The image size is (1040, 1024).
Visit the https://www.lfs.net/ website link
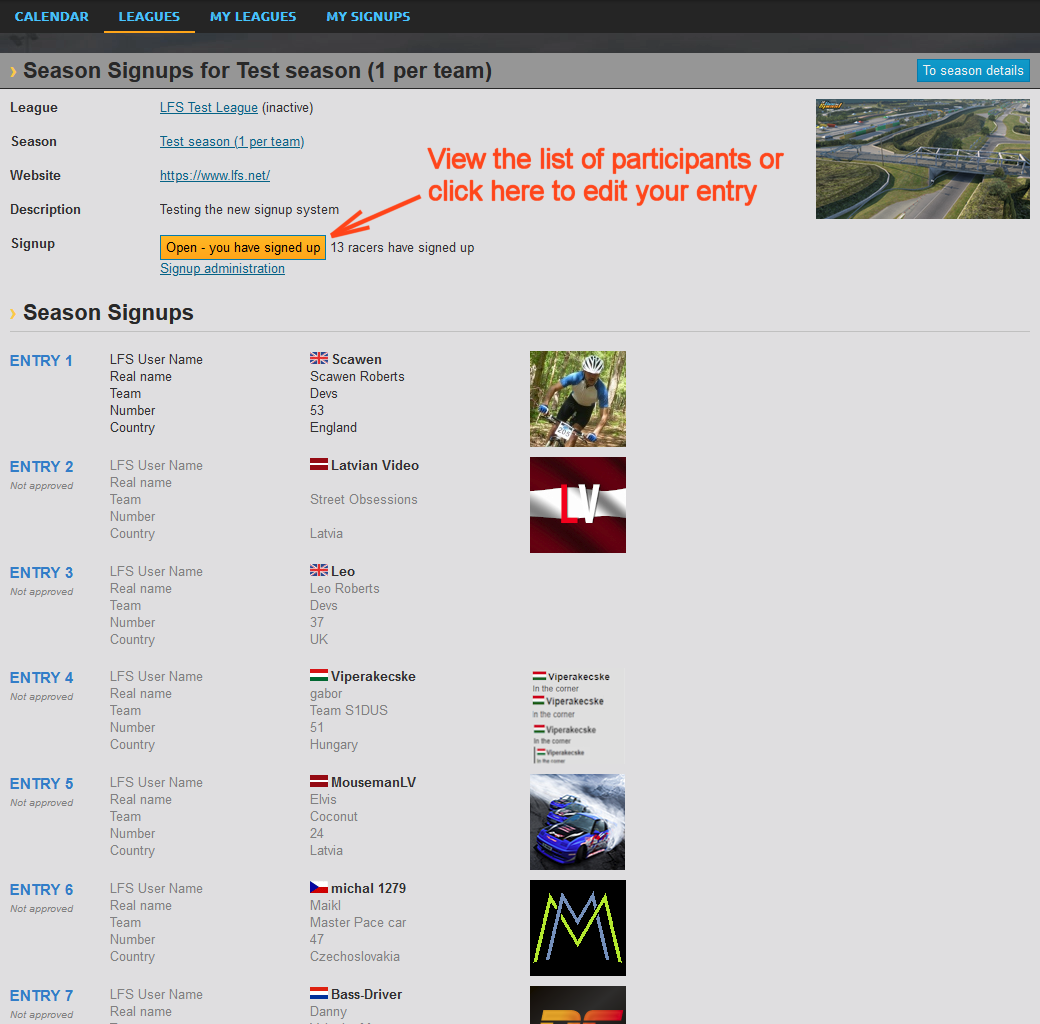point(215,175)
